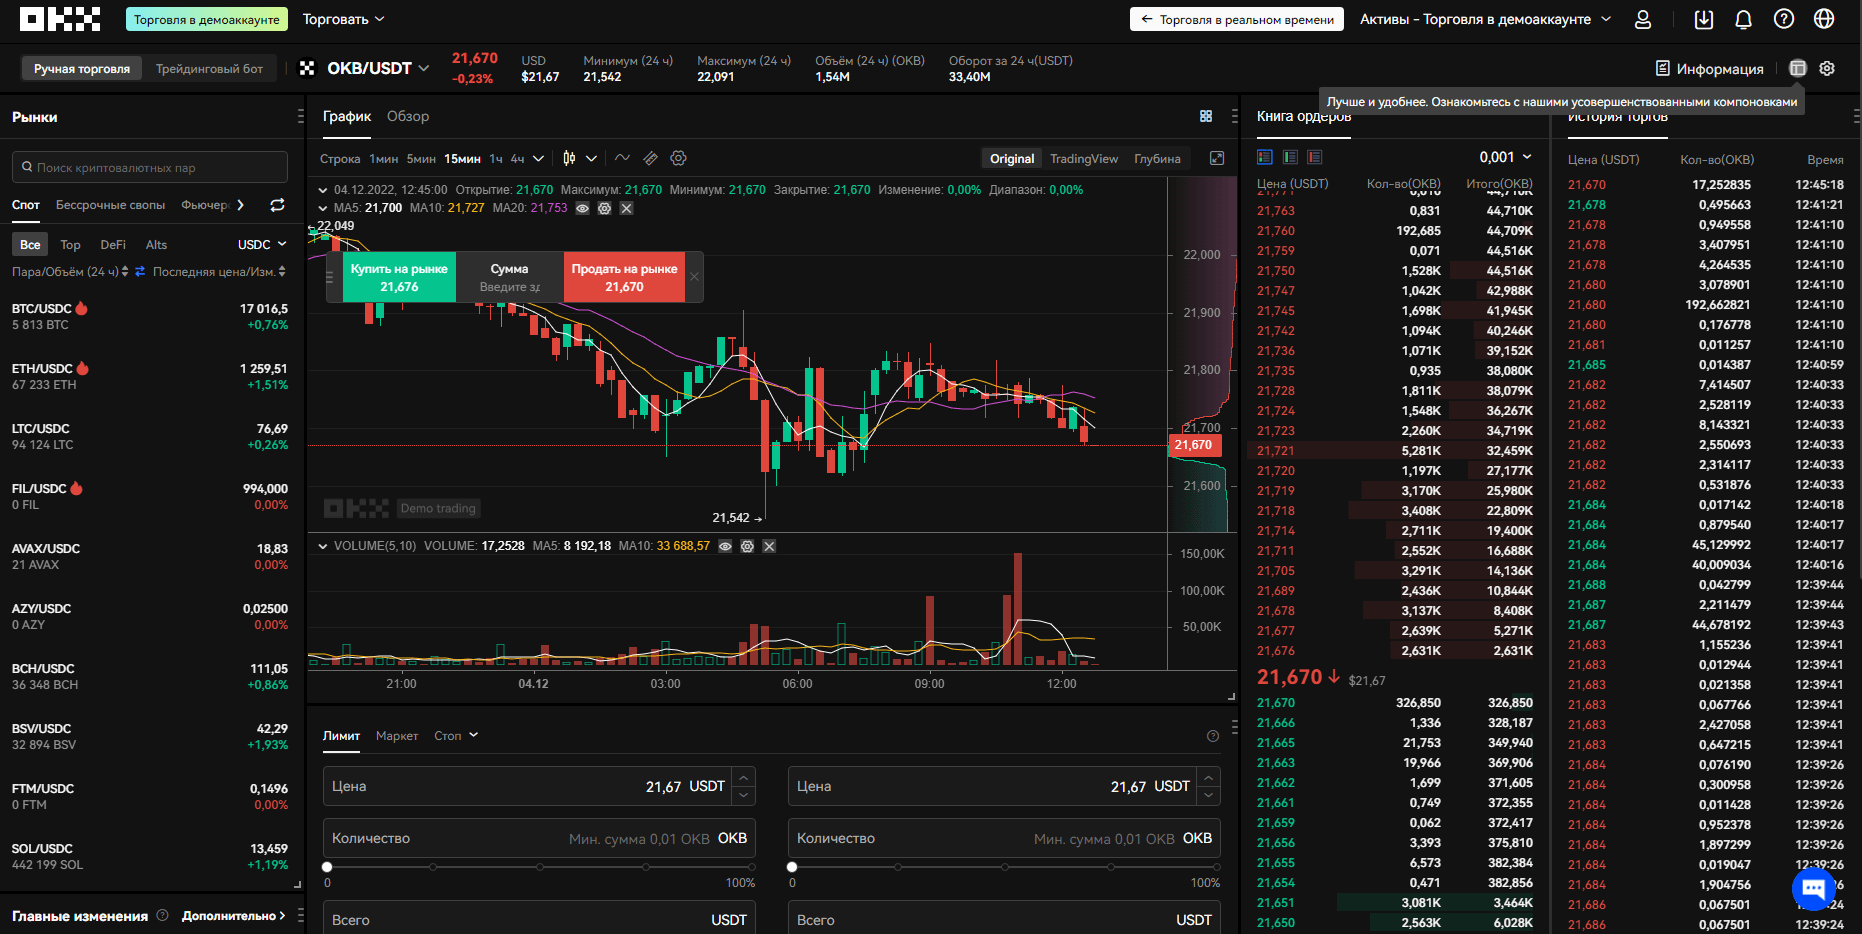Open the live chat support bubble
Image resolution: width=1862 pixels, height=934 pixels.
1813,887
